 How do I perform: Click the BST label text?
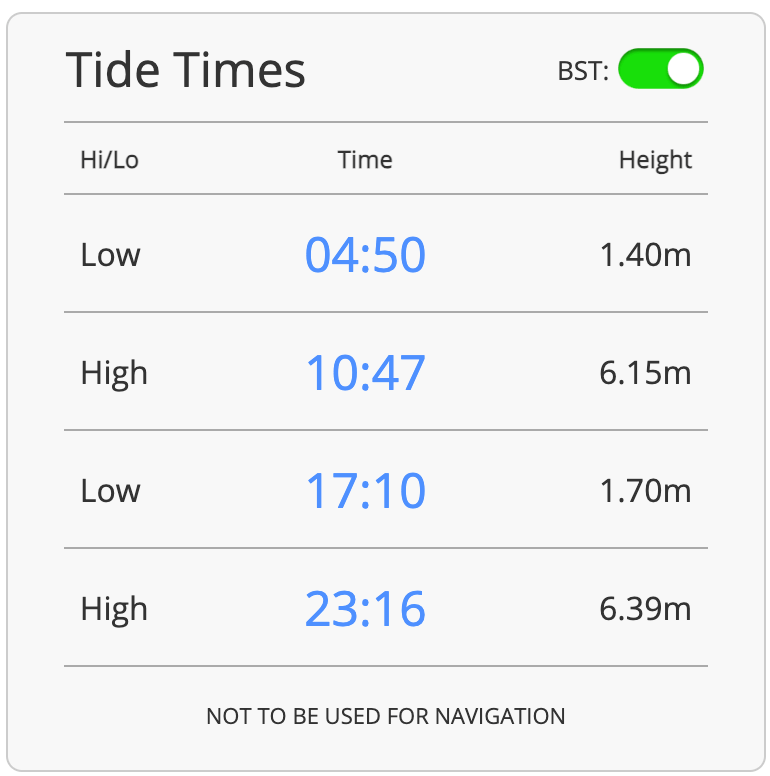pyautogui.click(x=583, y=71)
